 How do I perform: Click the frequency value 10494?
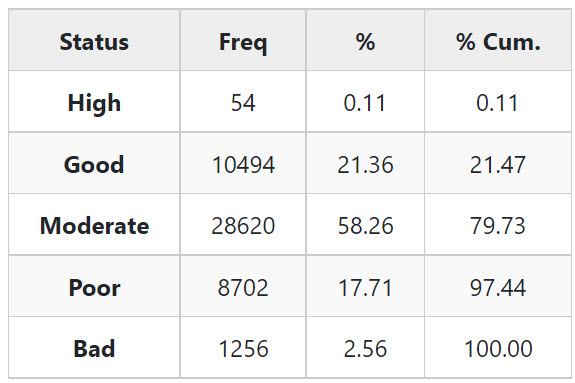(243, 164)
